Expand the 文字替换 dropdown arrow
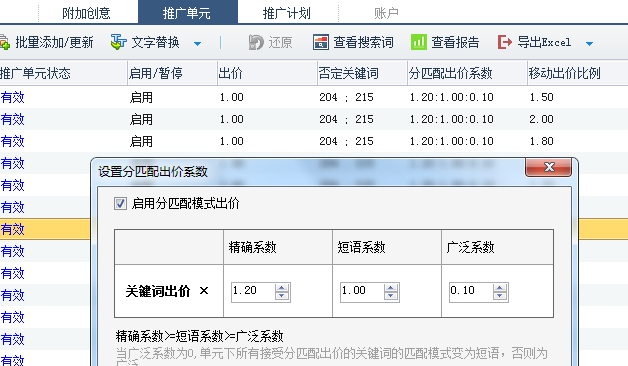Viewport: 628px width, 366px height. point(197,43)
